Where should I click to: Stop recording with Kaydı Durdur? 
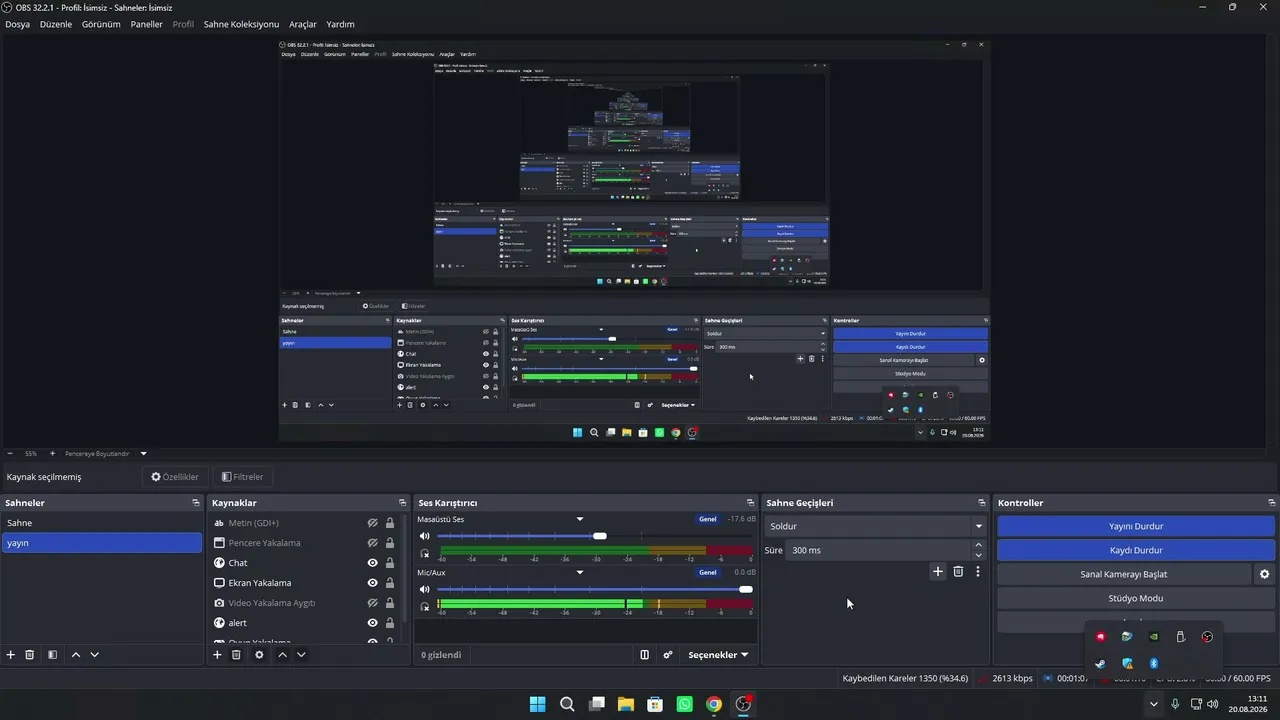coord(1136,550)
